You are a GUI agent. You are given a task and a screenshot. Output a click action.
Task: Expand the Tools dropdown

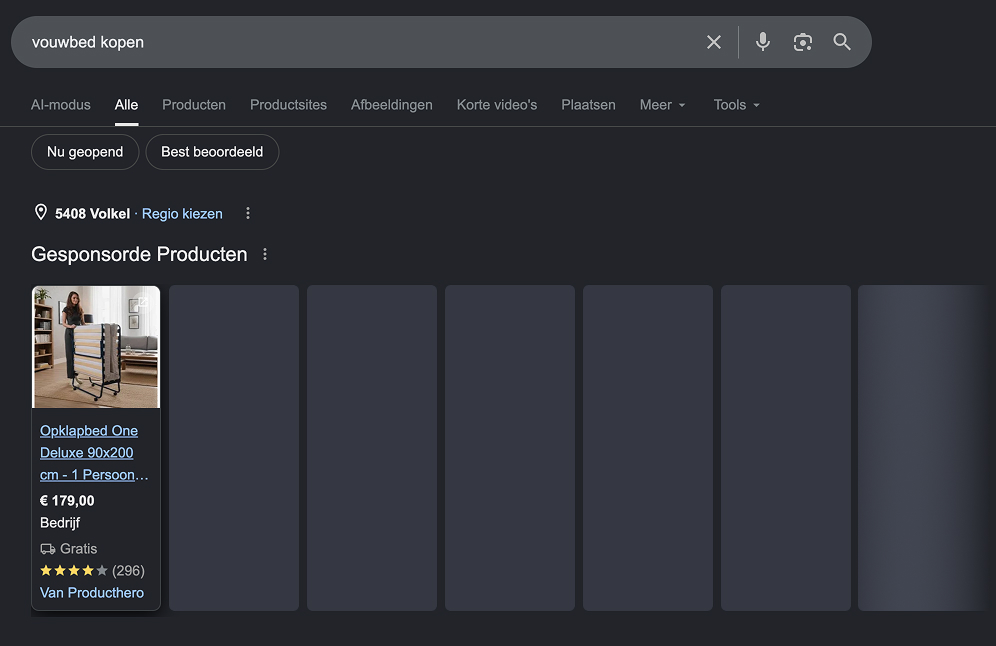(737, 105)
